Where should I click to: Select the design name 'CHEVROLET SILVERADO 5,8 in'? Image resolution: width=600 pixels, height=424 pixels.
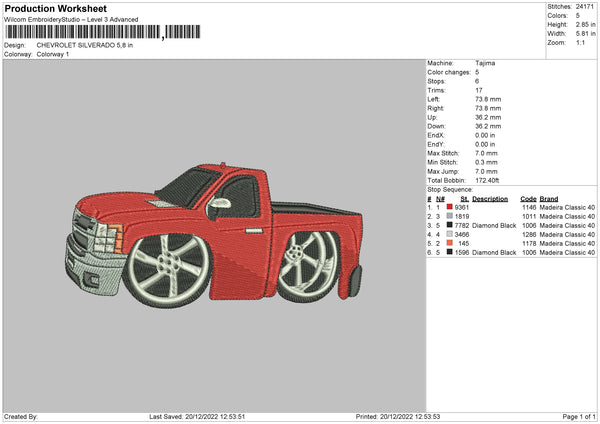pyautogui.click(x=85, y=45)
